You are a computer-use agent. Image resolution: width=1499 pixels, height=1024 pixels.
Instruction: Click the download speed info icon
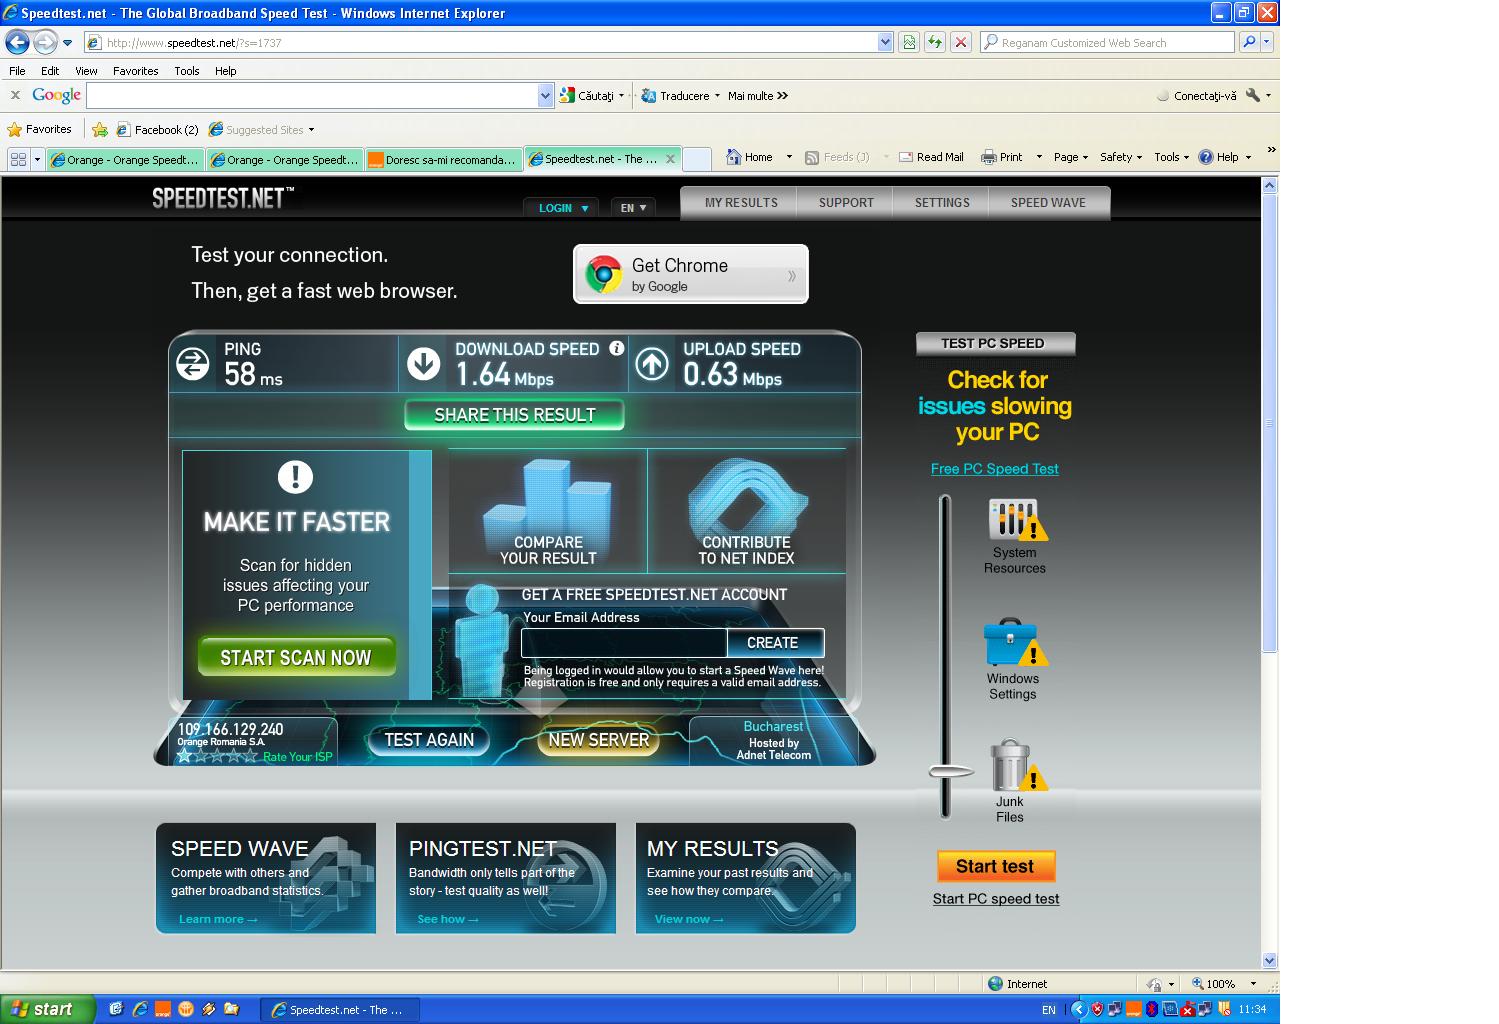coord(617,348)
